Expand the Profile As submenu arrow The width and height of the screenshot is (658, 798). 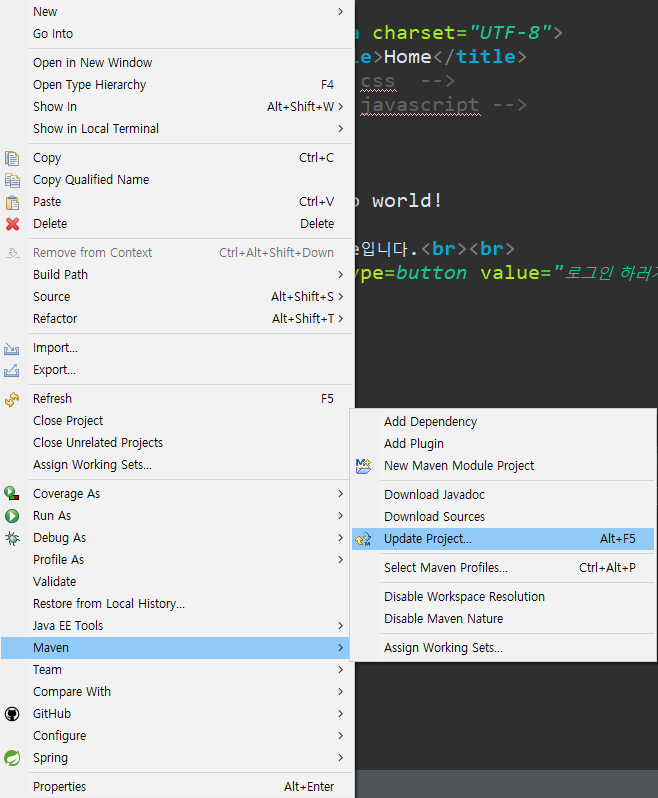[340, 559]
